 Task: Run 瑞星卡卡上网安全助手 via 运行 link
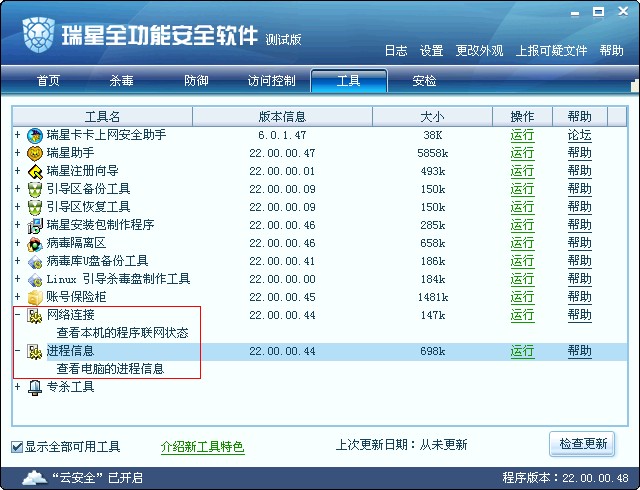click(522, 135)
